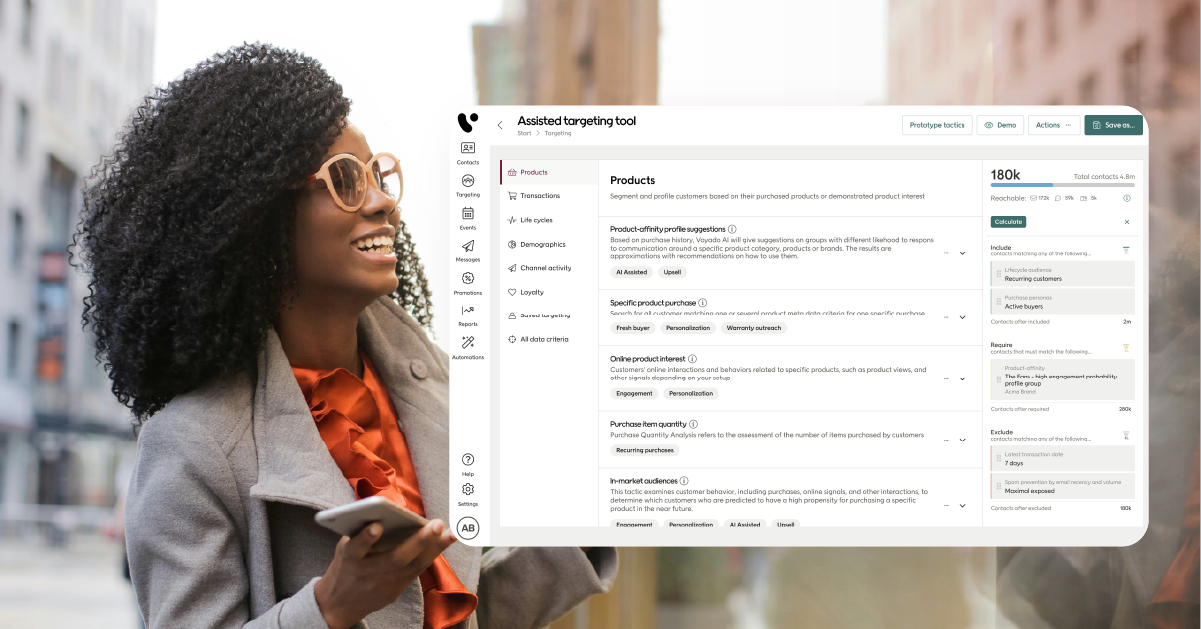Expand Product-affinity profile suggestions chevron

click(x=962, y=253)
